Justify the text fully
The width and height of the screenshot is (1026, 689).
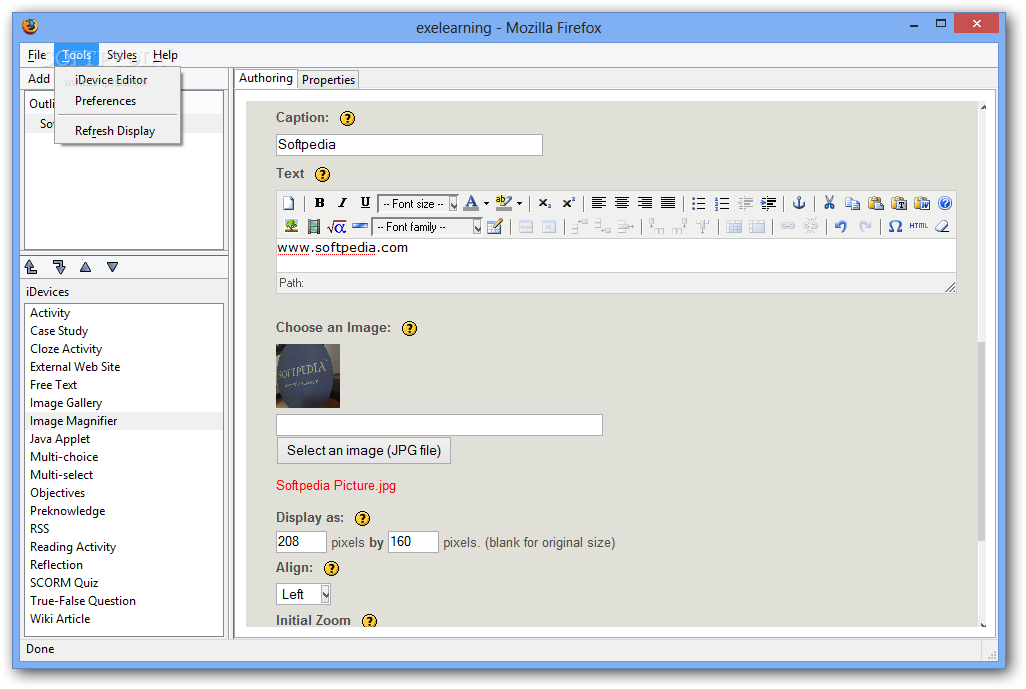coord(667,203)
